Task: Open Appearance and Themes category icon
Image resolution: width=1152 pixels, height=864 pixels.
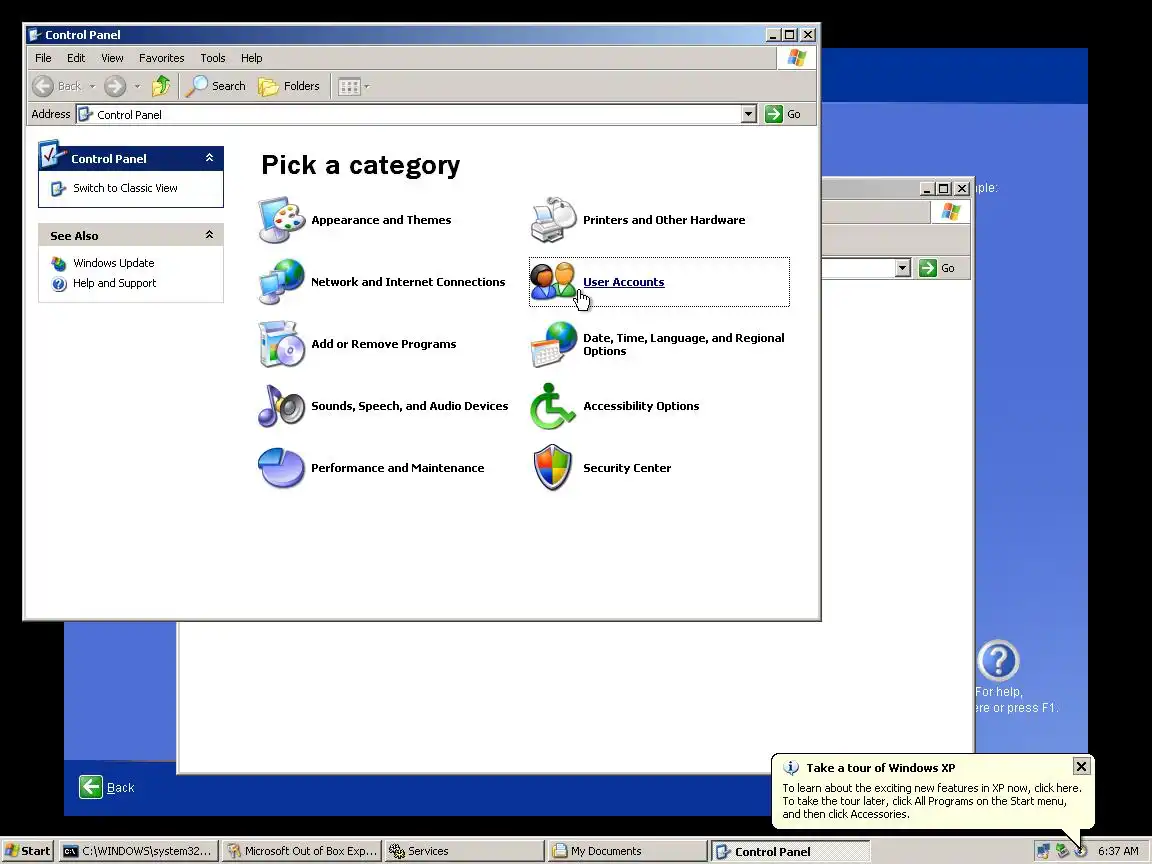Action: pos(281,220)
